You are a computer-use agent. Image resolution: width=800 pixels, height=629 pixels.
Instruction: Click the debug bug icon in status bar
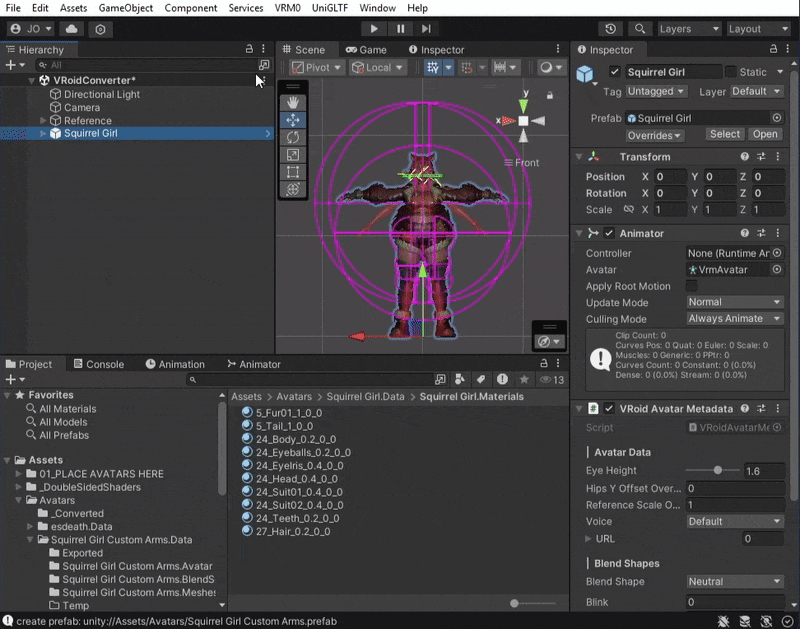pyautogui.click(x=723, y=621)
